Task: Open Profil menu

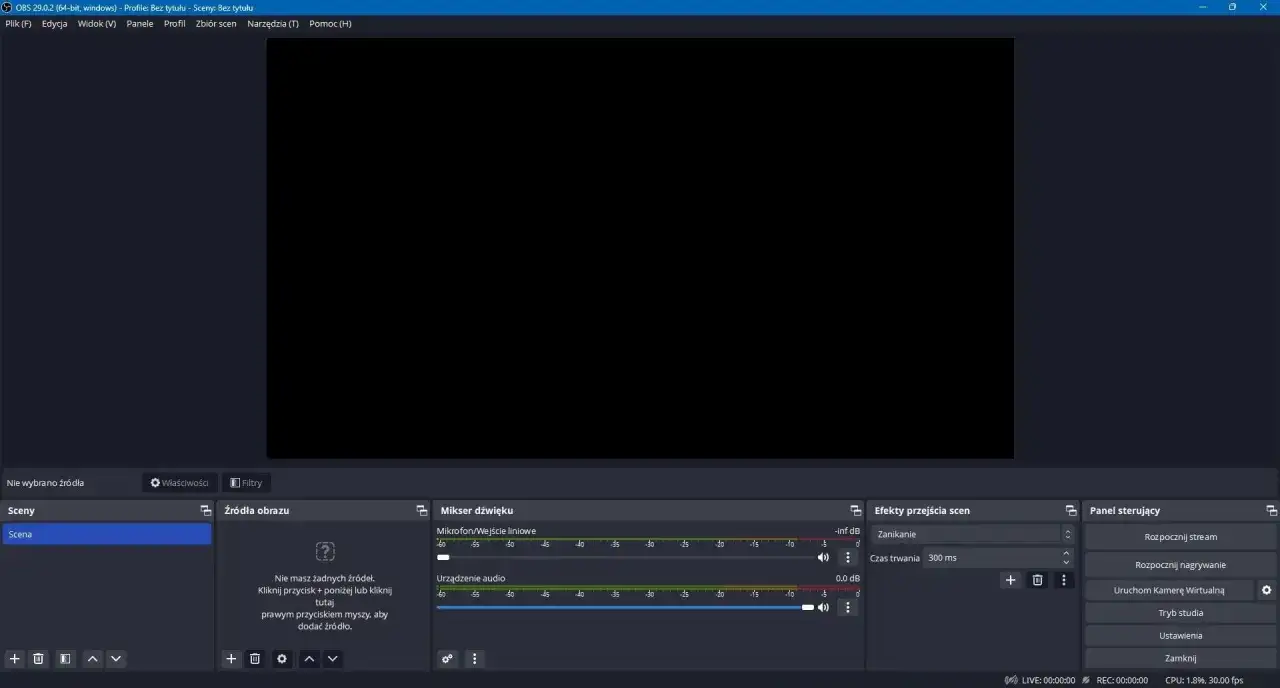Action: click(x=175, y=24)
